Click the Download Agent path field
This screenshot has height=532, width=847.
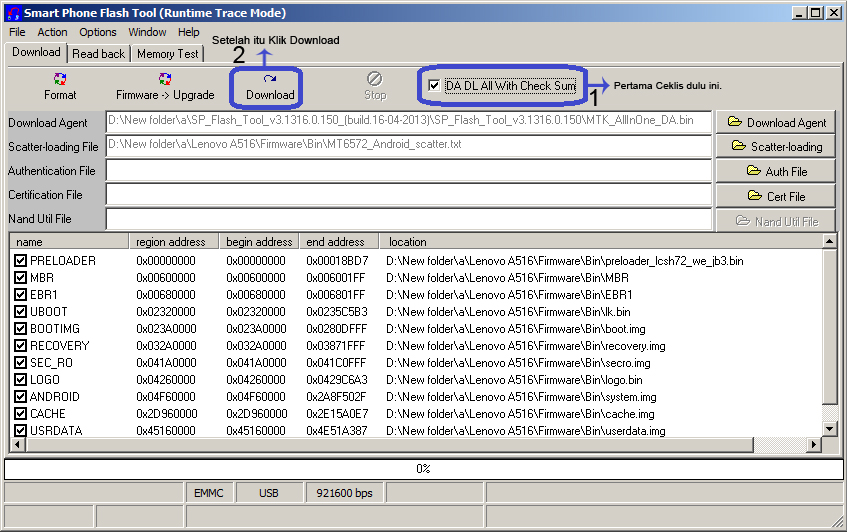pos(409,122)
